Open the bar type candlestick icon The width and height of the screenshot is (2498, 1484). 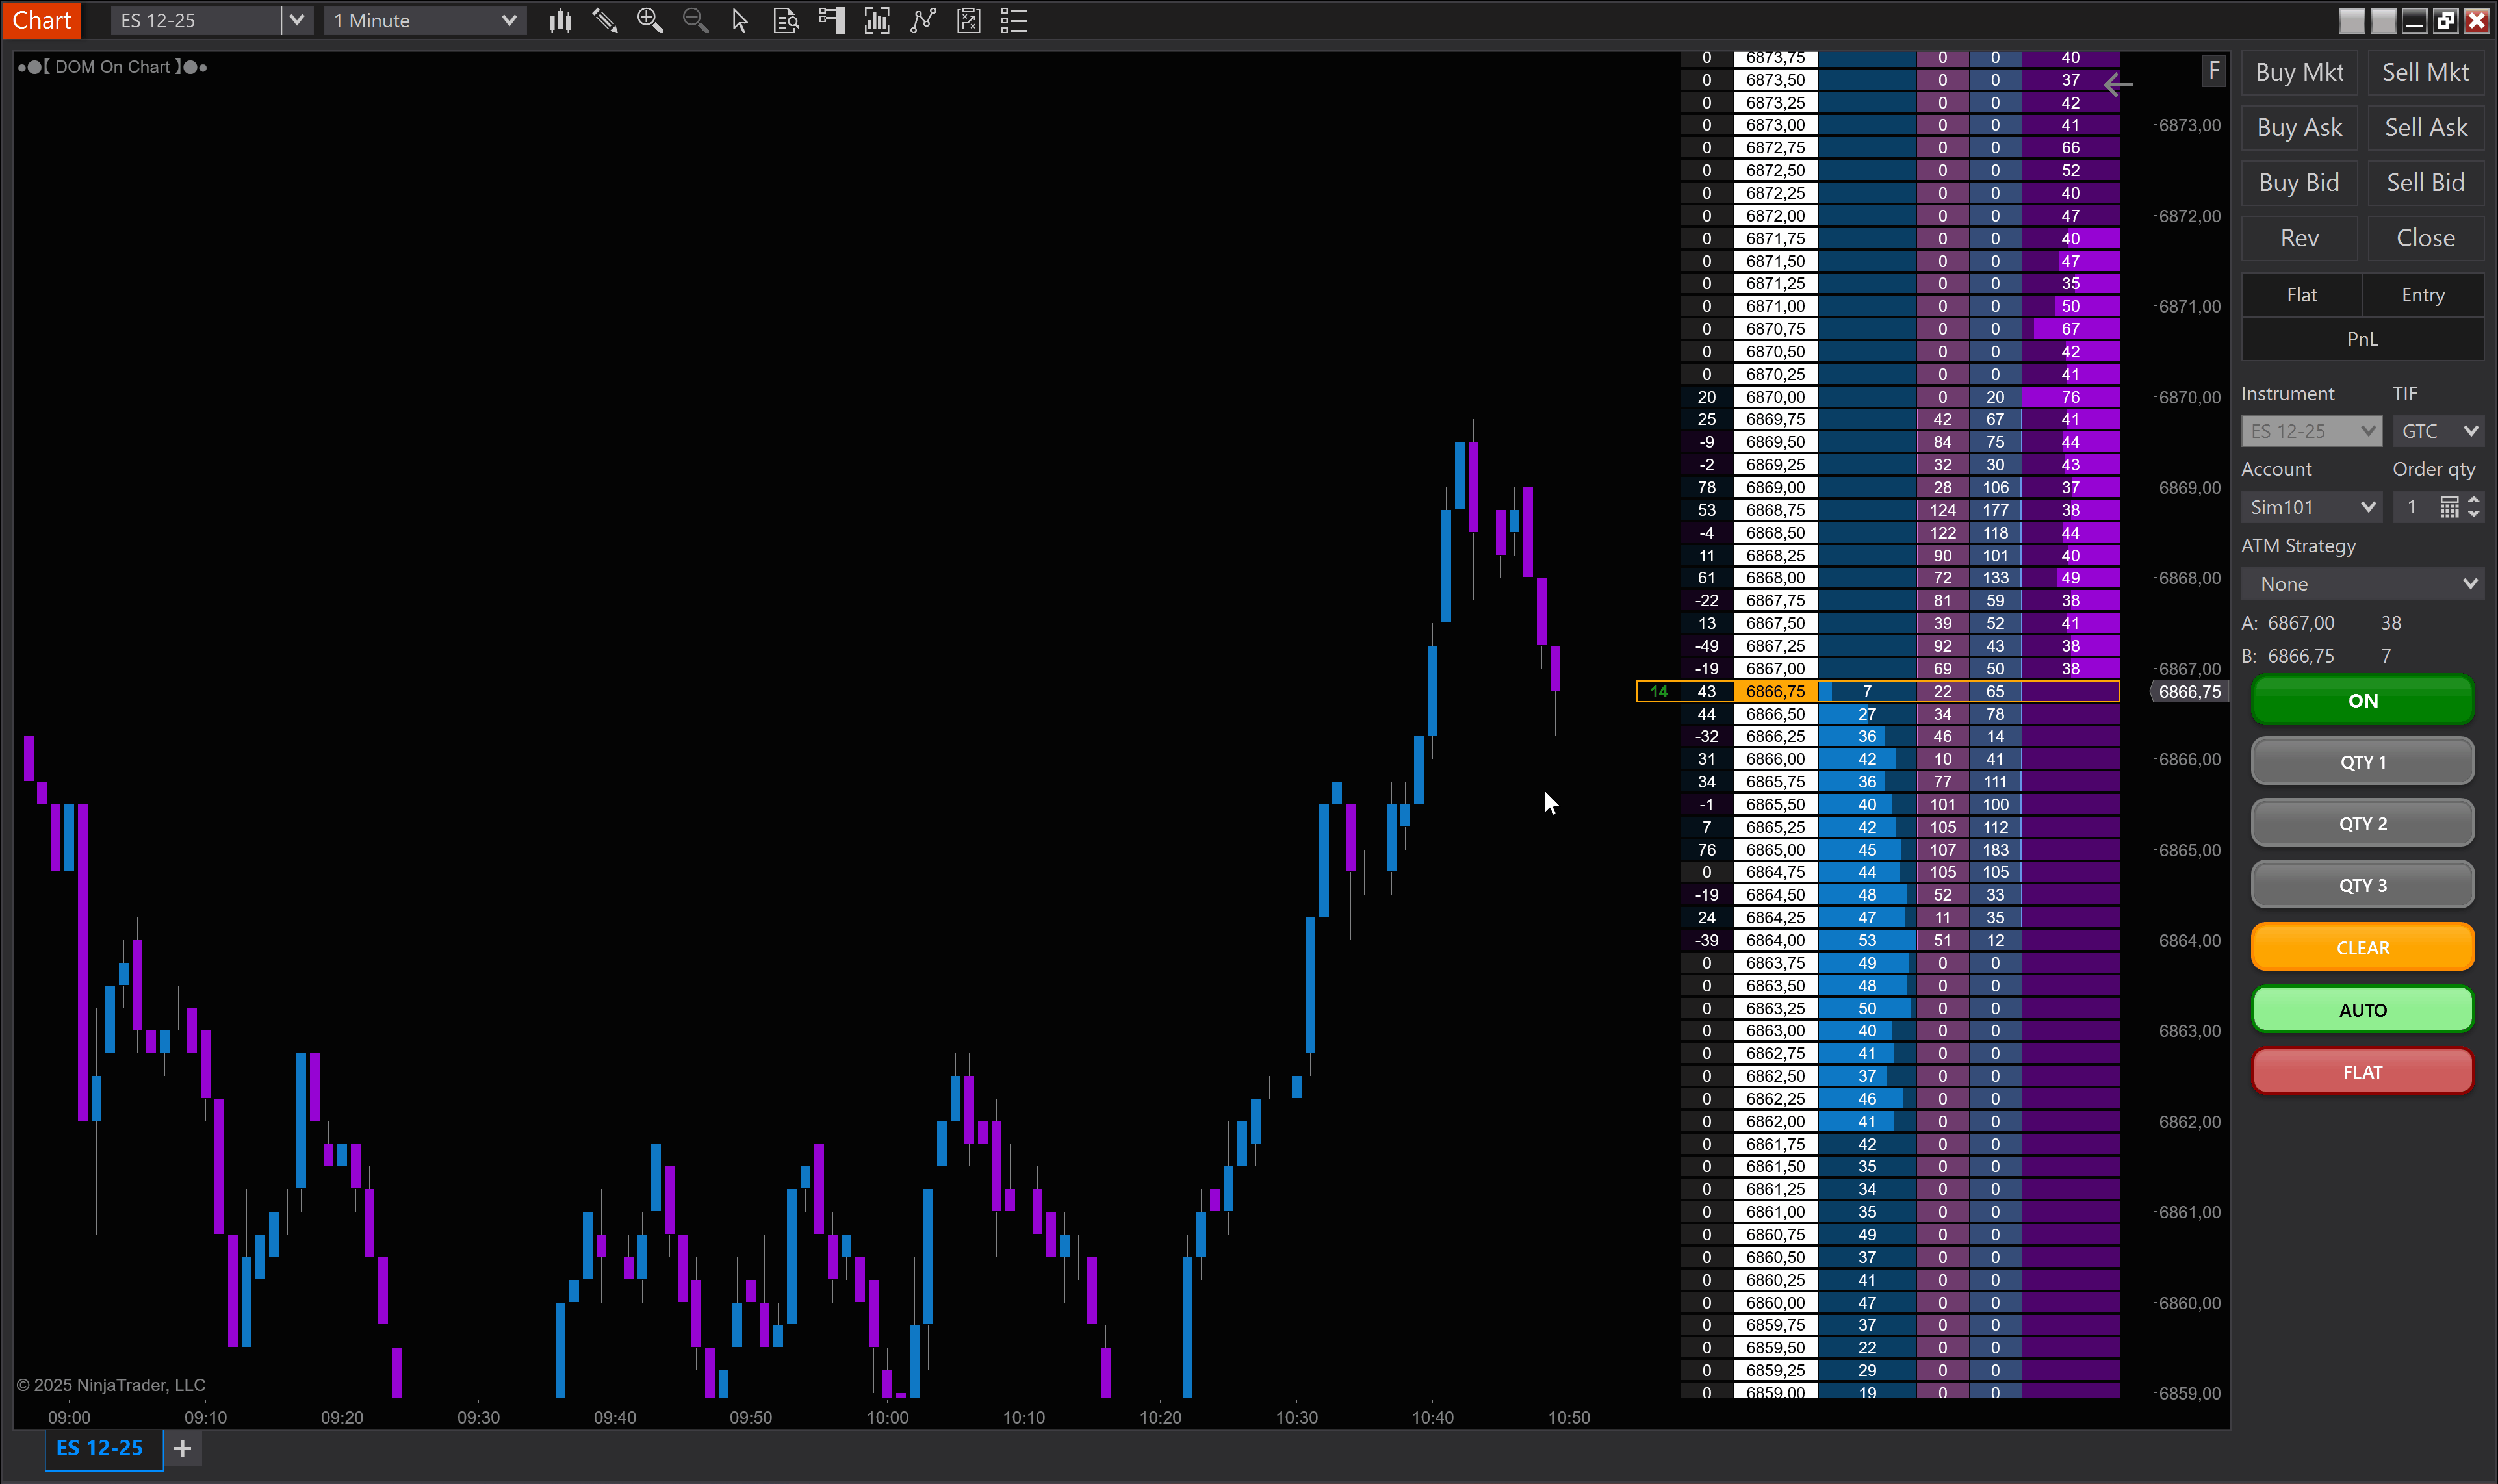click(560, 21)
